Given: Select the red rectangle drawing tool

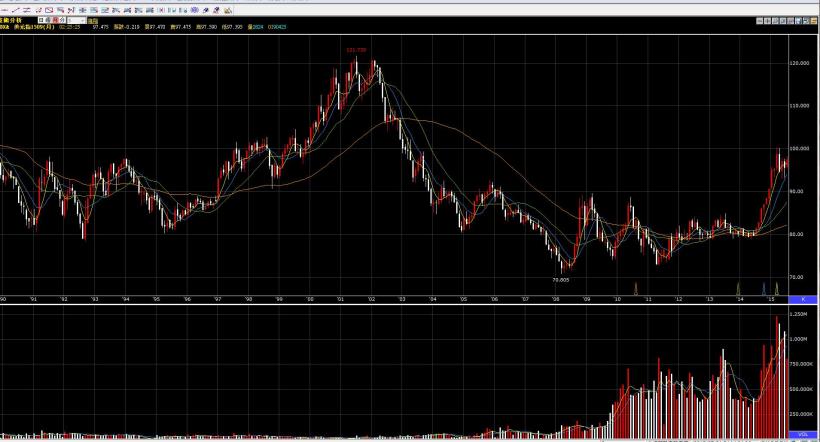Looking at the screenshot, I should [x=49, y=10].
